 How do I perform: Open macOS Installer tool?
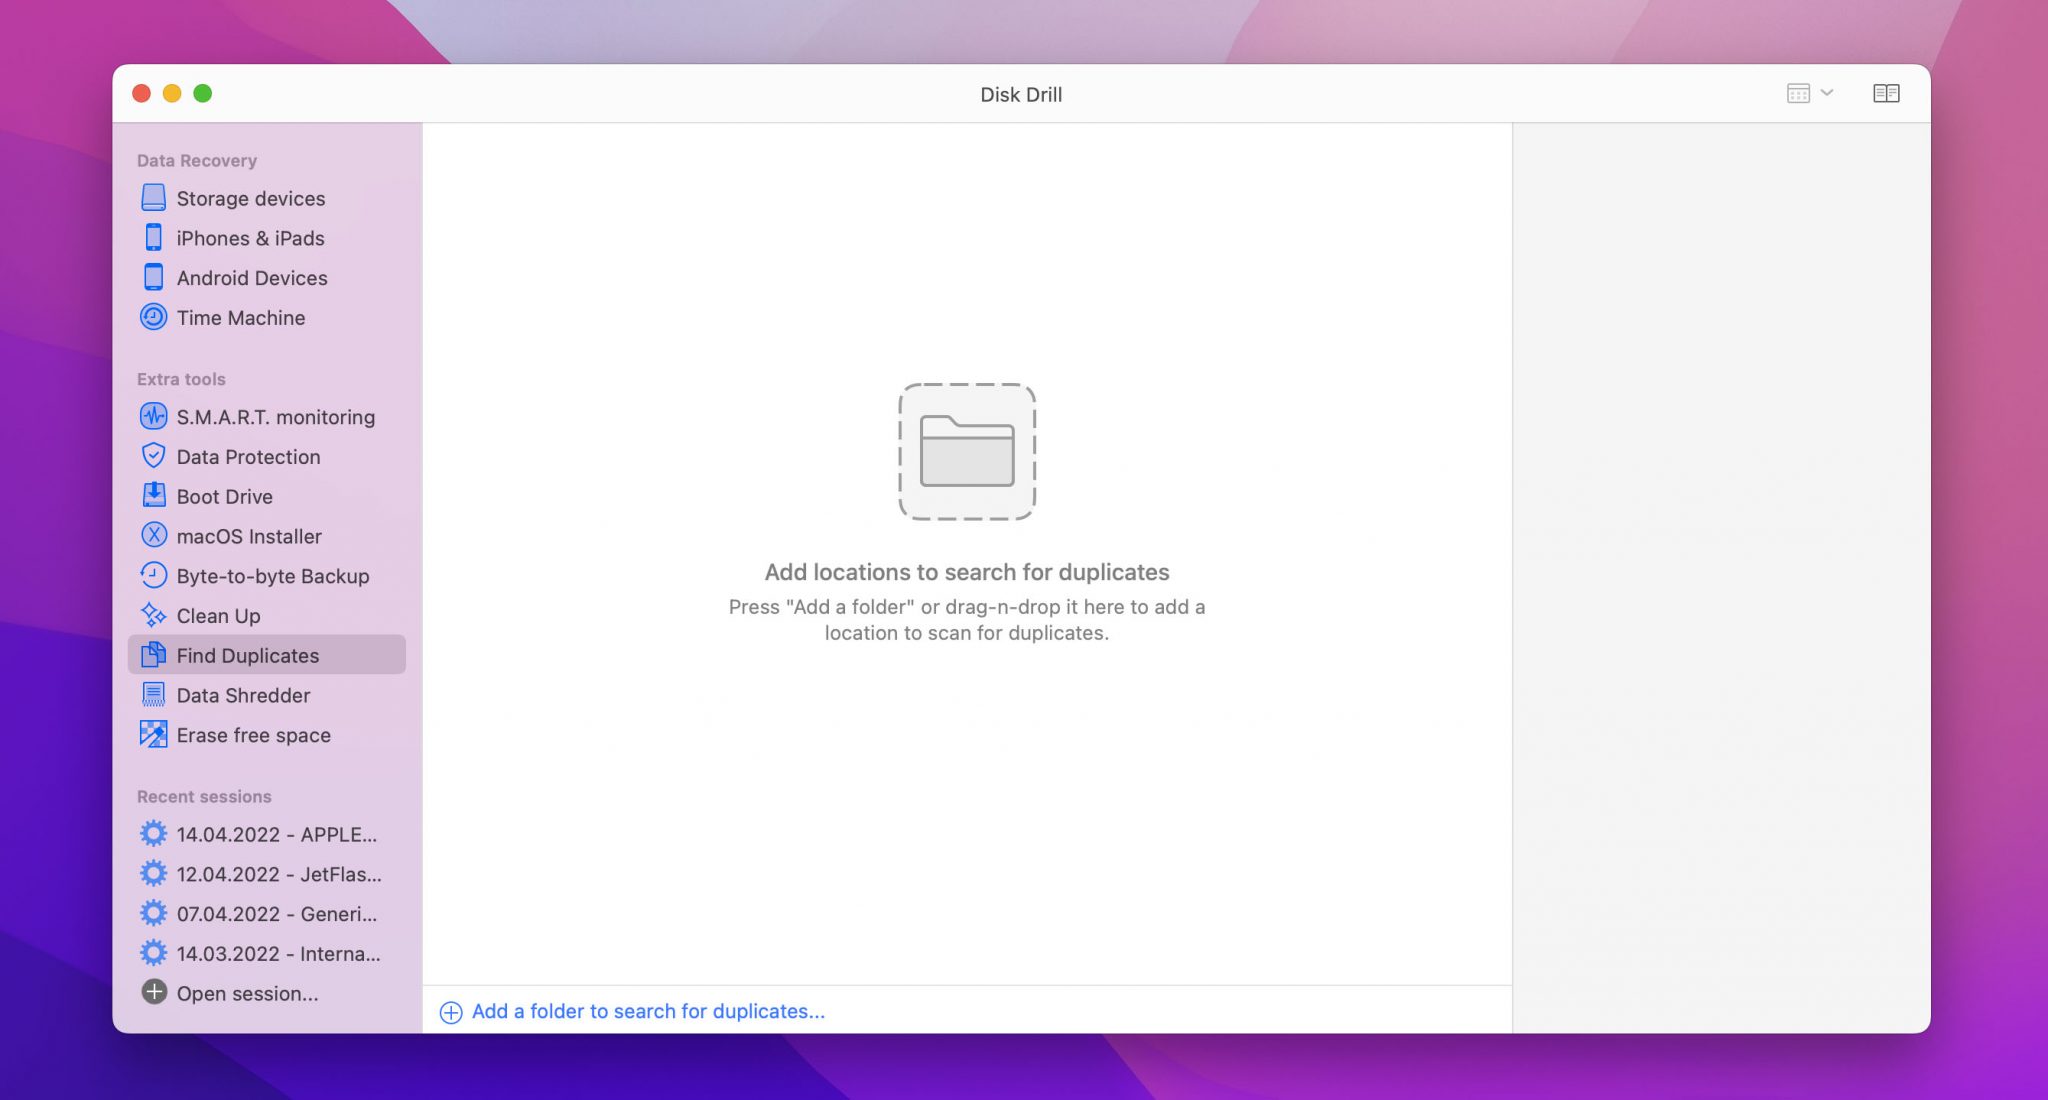(248, 535)
